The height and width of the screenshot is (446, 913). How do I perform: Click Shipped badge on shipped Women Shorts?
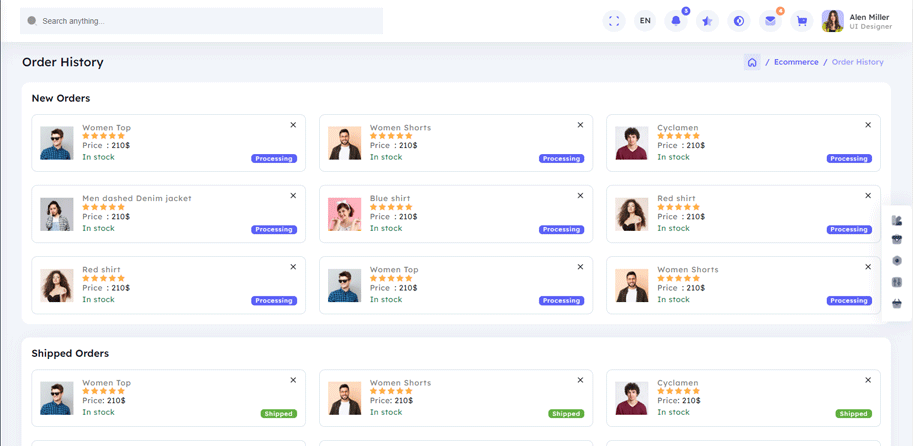tap(566, 414)
